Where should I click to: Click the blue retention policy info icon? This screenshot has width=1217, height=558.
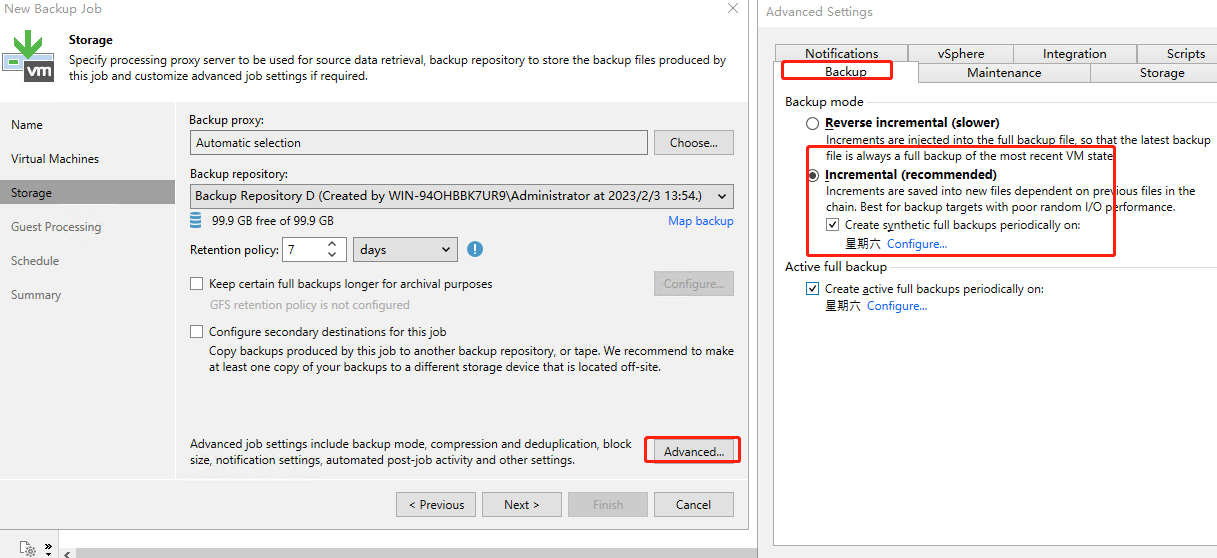(475, 249)
